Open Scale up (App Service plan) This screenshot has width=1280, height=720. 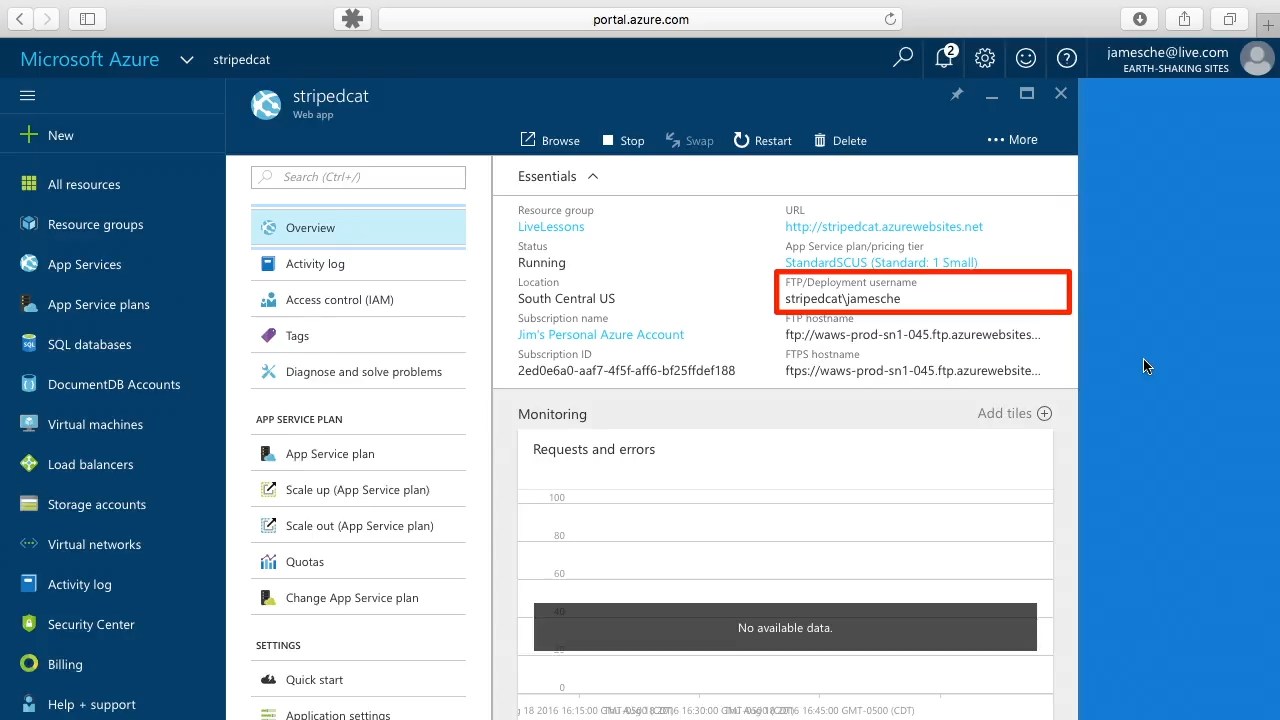coord(358,490)
